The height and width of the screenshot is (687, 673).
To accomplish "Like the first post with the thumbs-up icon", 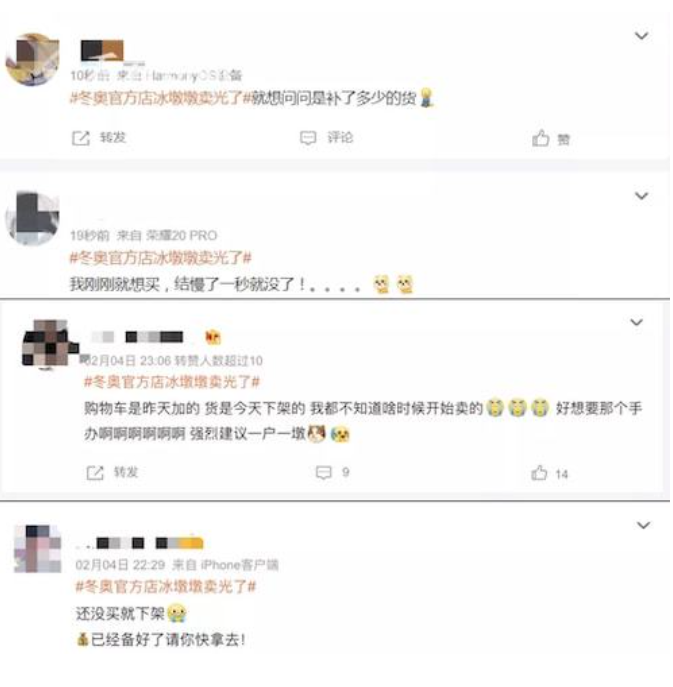I will pyautogui.click(x=541, y=138).
